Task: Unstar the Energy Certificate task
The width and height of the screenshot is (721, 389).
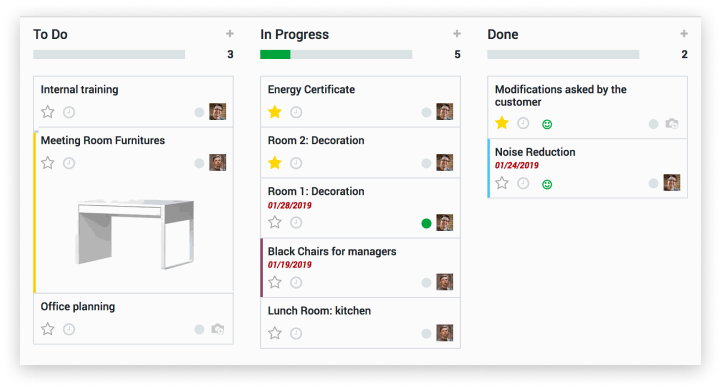Action: point(275,112)
